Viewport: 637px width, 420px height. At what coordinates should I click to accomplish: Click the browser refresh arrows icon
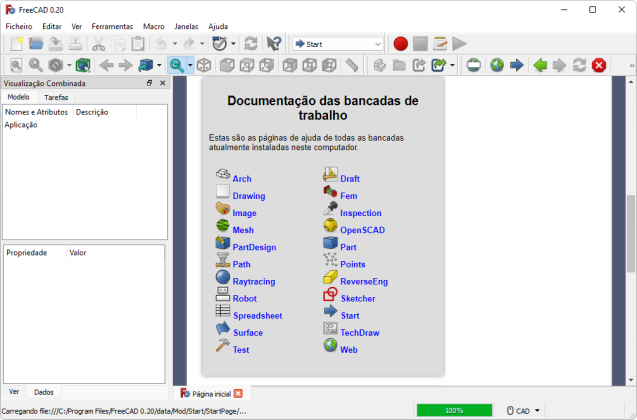[x=579, y=65]
